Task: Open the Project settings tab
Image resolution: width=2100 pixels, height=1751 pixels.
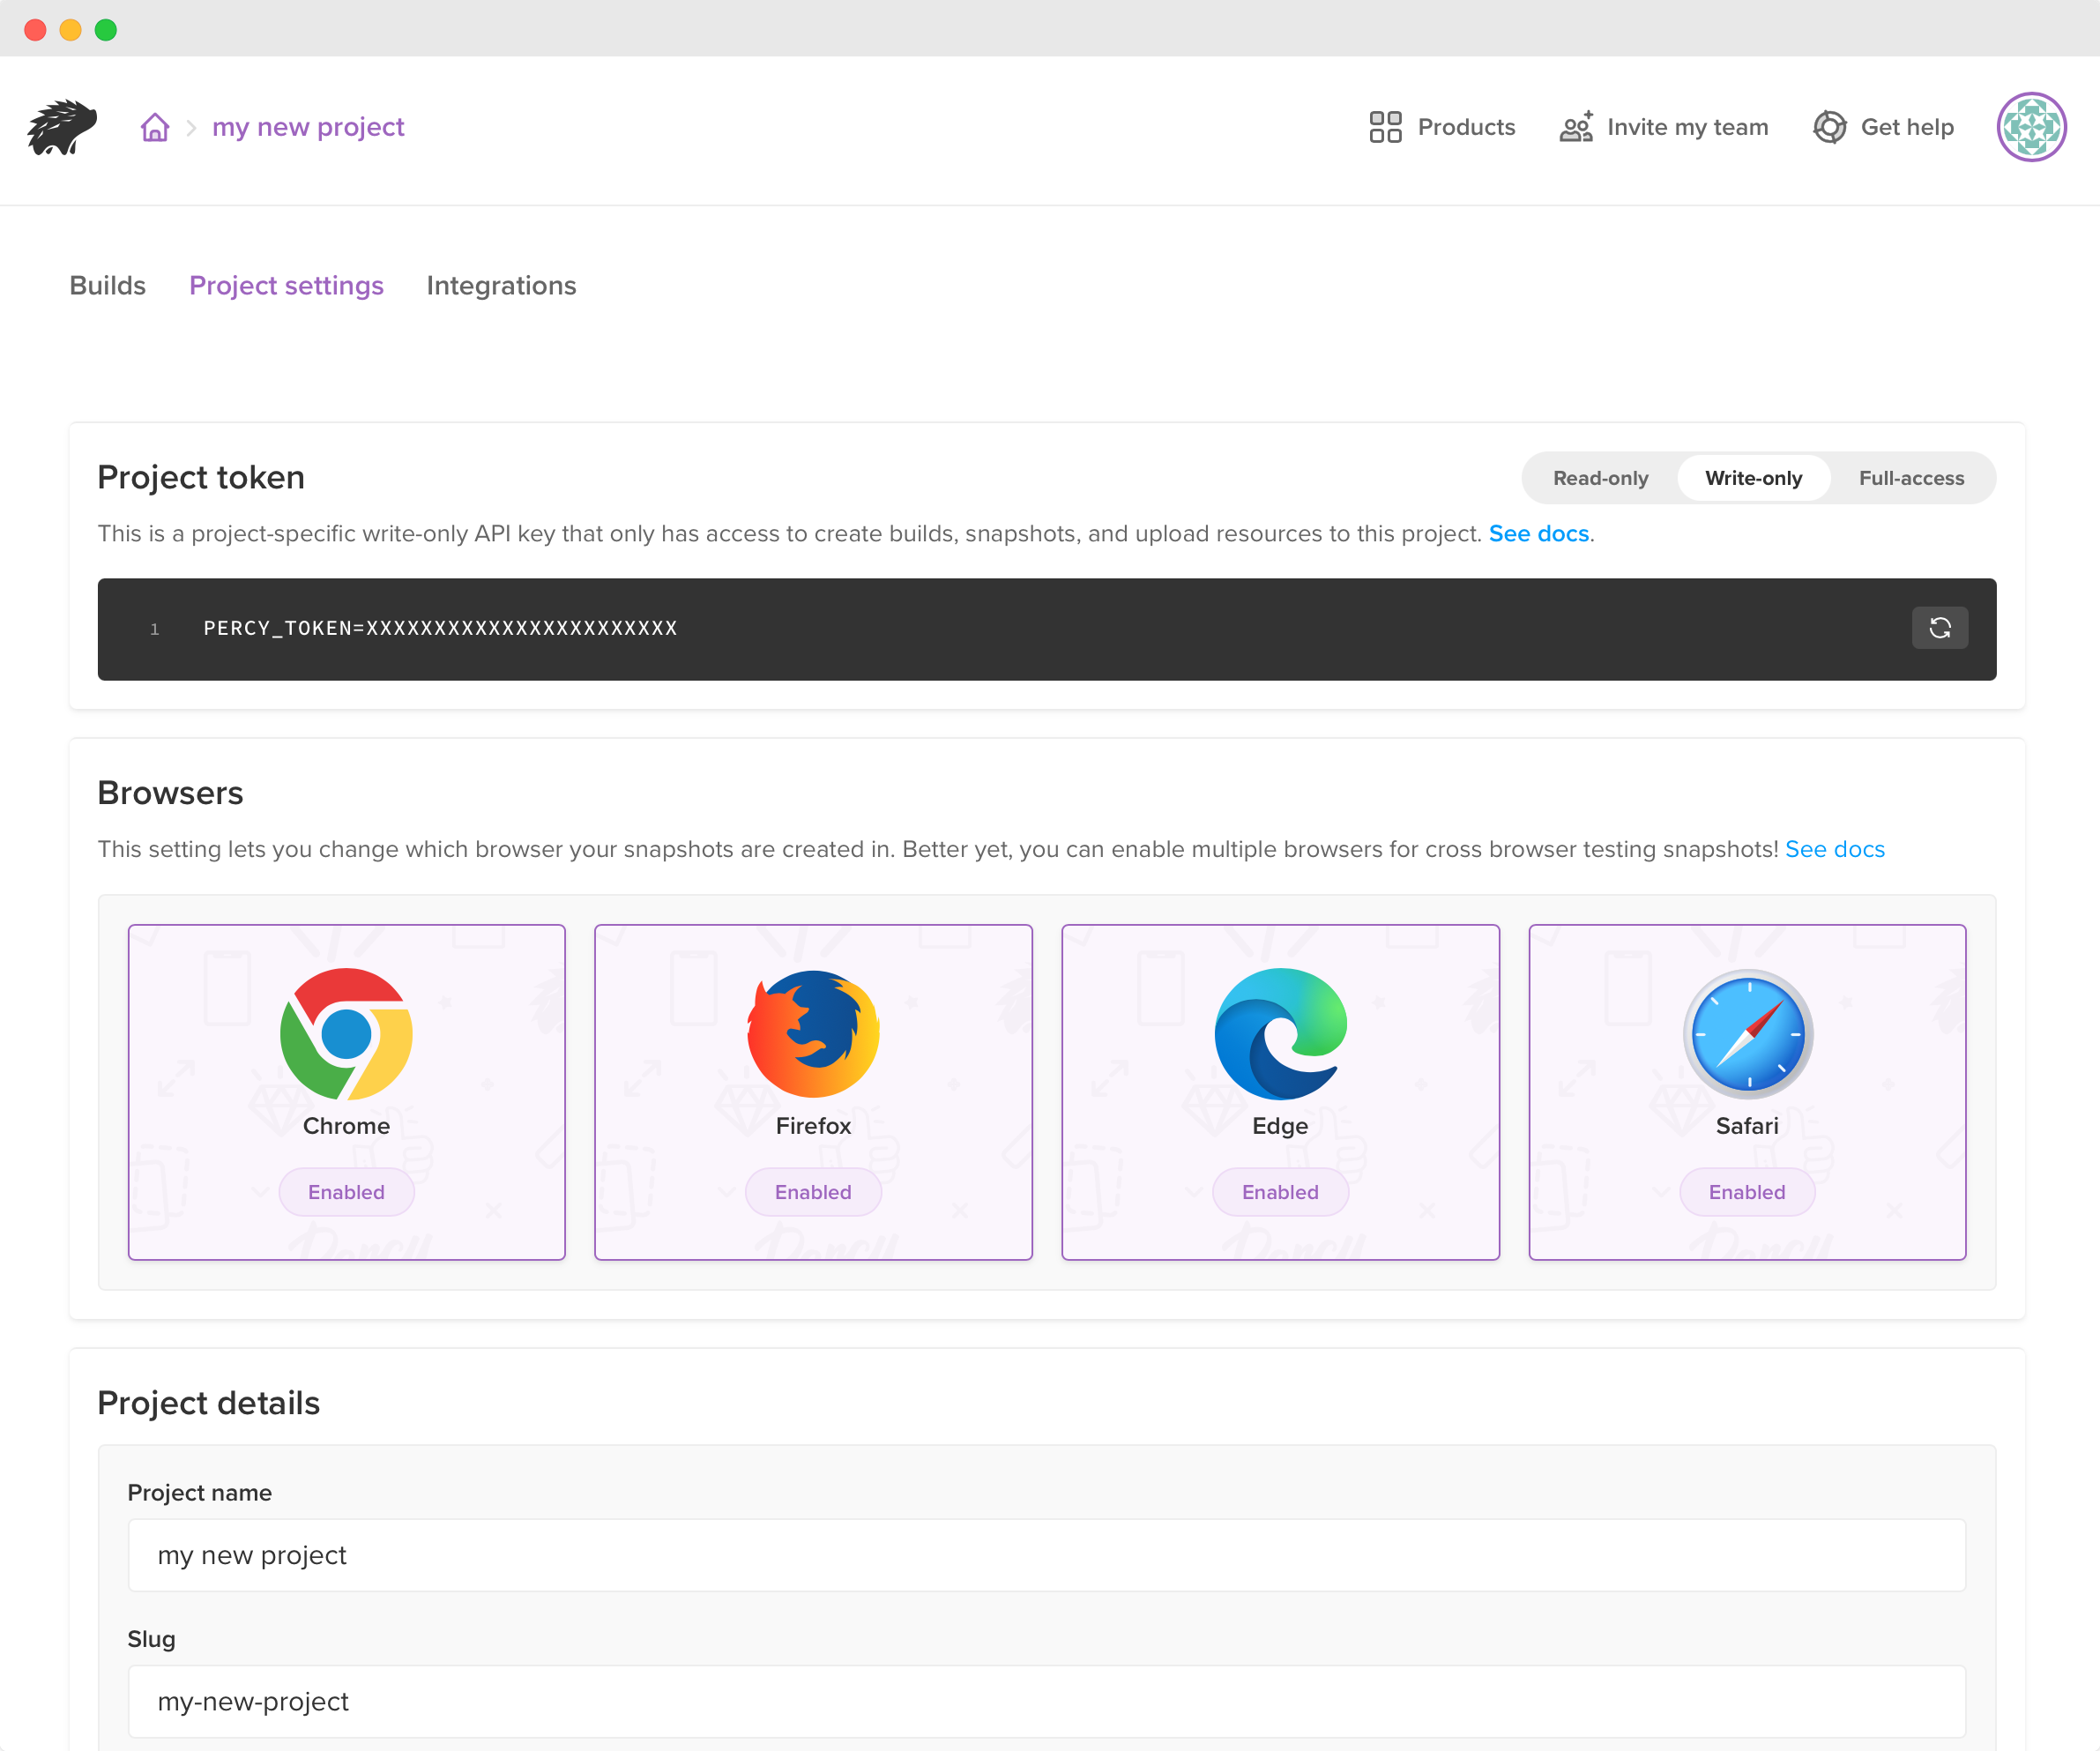Action: [286, 286]
